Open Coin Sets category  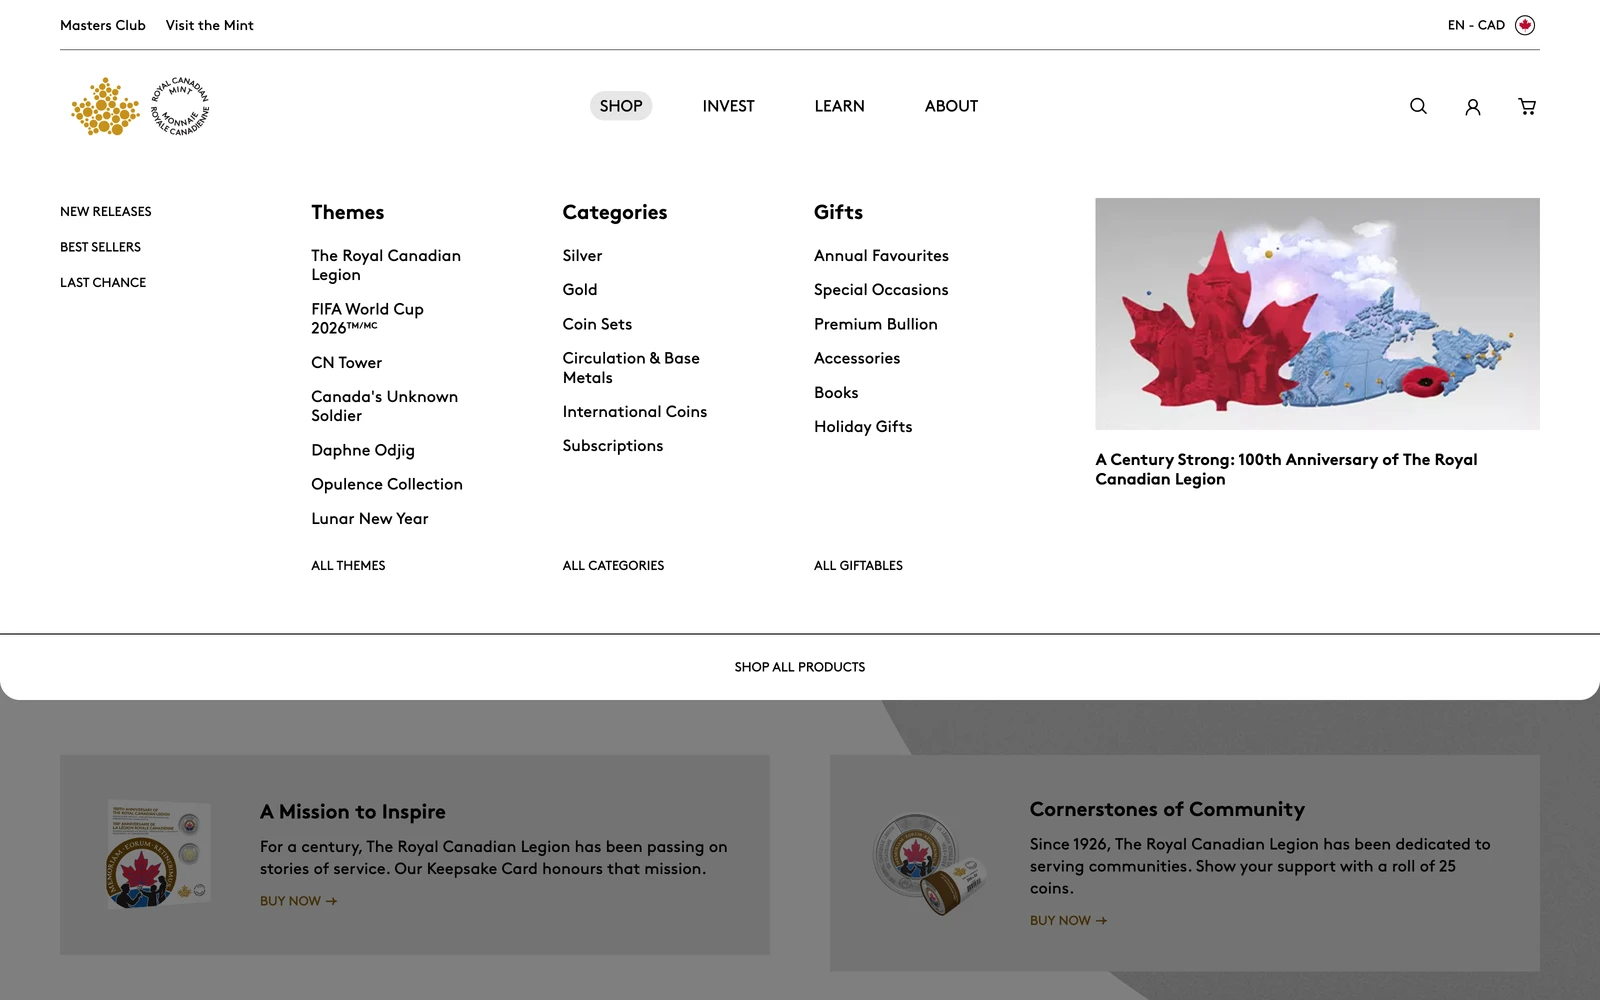[597, 324]
